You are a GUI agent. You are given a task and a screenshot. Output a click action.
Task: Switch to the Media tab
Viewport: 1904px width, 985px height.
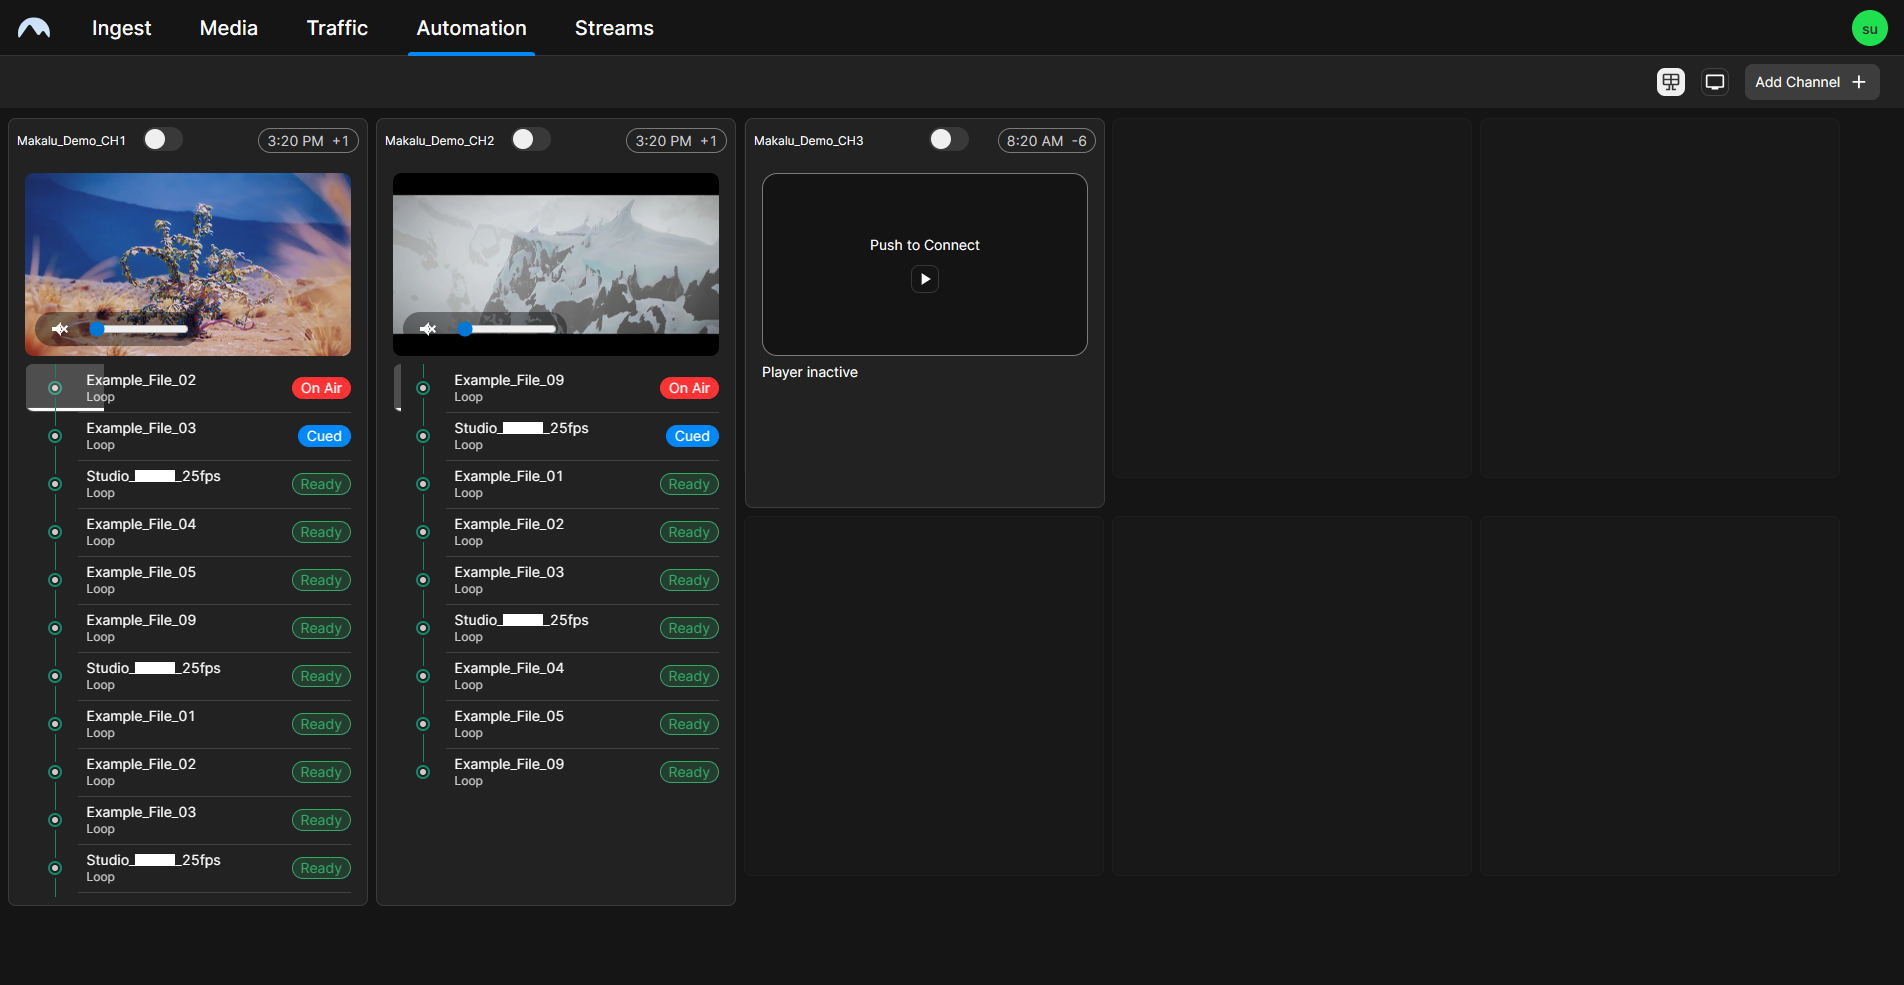point(227,28)
